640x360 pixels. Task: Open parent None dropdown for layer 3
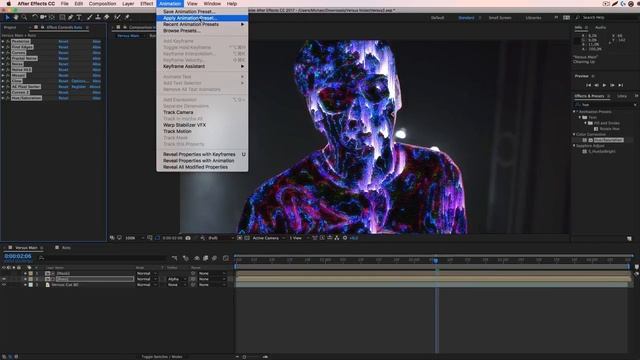[212, 284]
